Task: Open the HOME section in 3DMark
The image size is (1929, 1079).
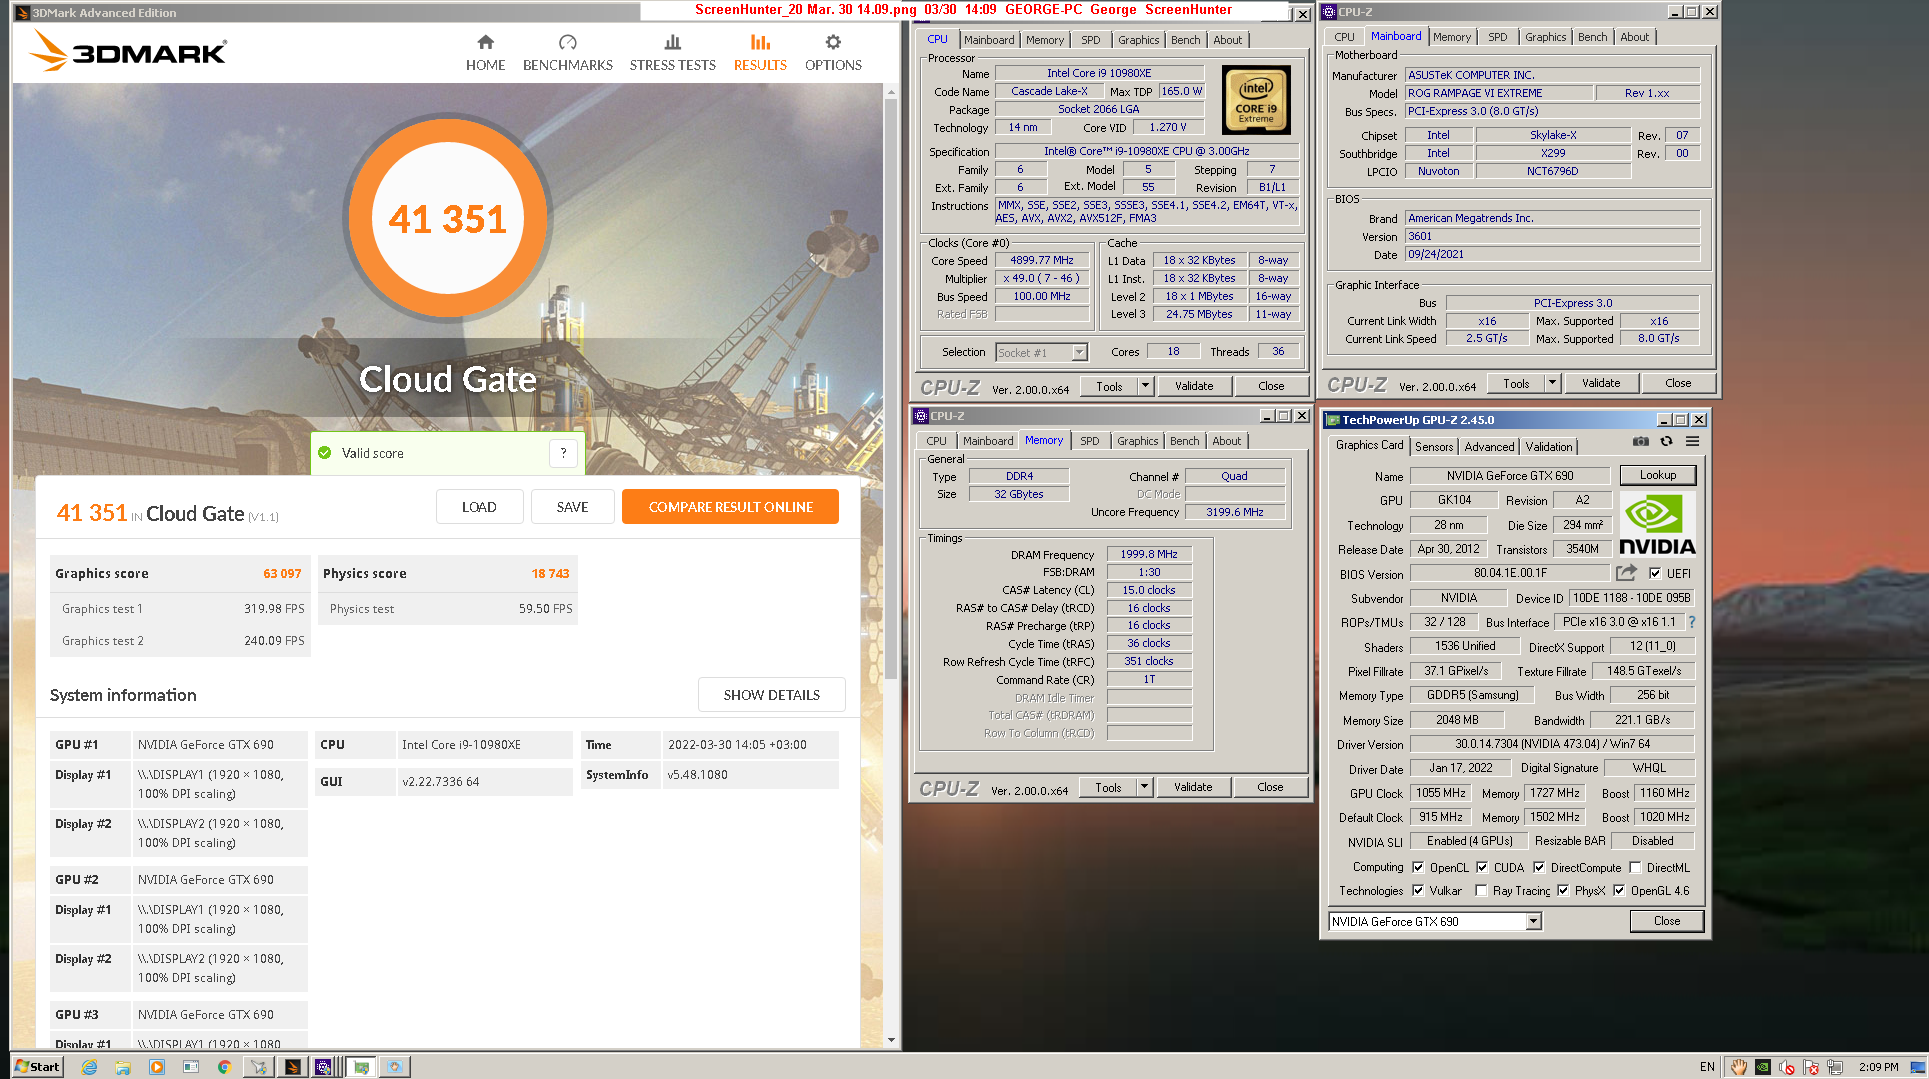Action: point(485,53)
